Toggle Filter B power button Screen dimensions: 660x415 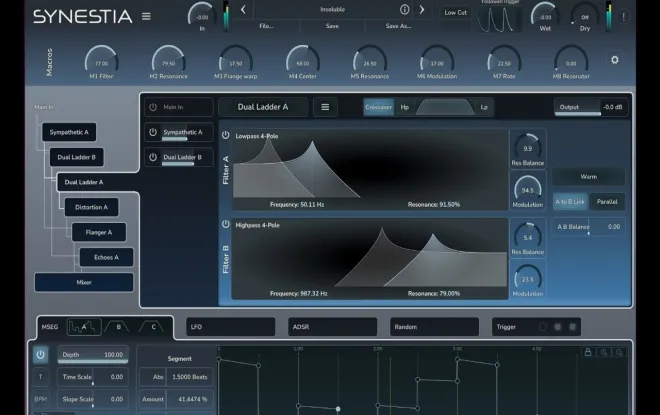[x=226, y=224]
